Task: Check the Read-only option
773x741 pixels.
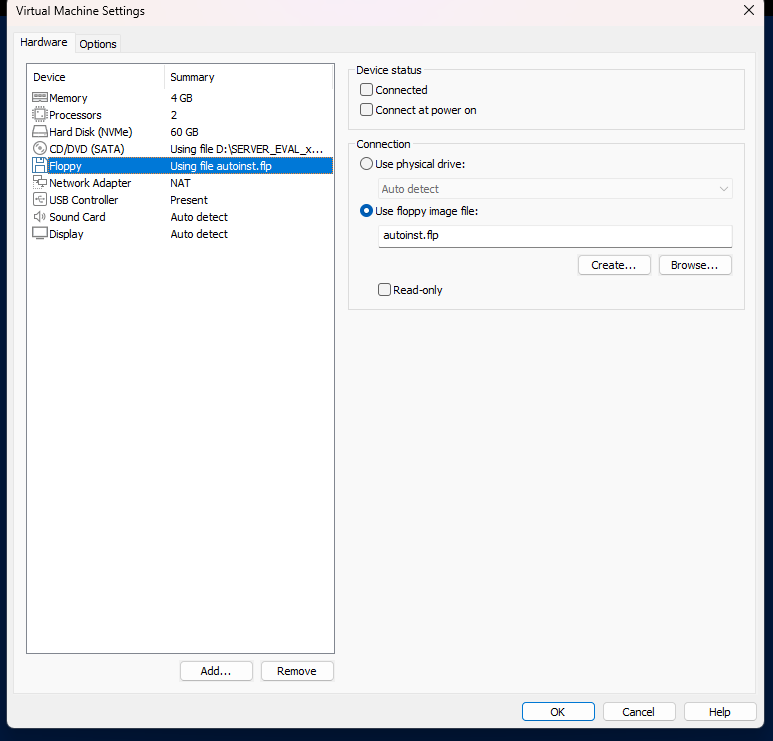Action: click(385, 290)
